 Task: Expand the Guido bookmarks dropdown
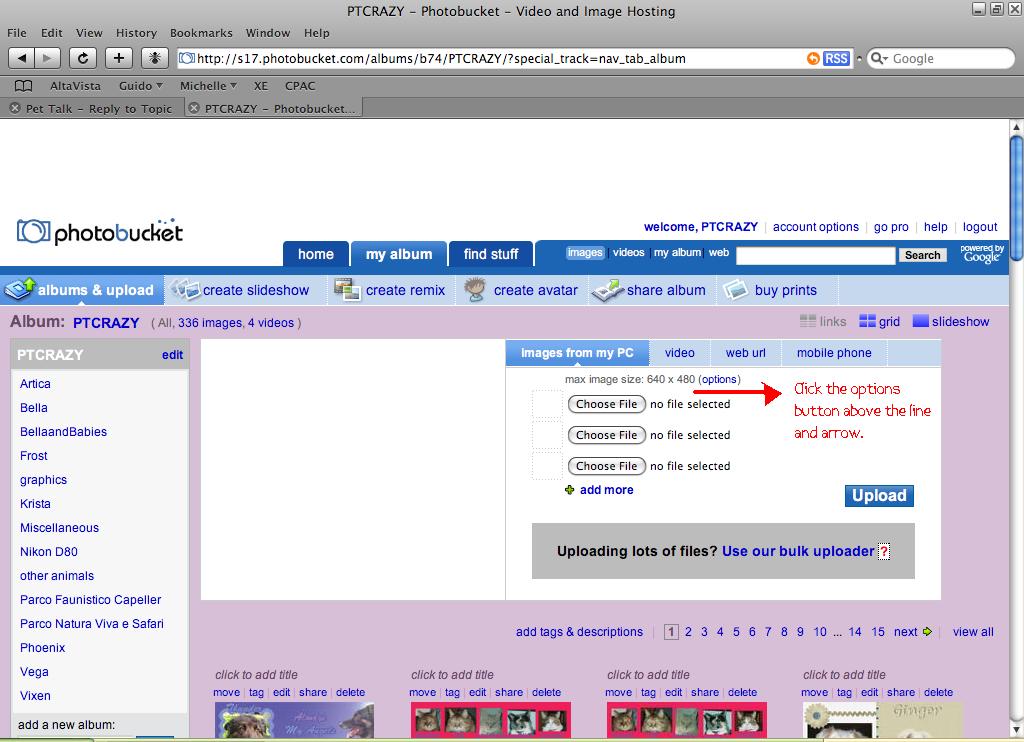[x=141, y=86]
